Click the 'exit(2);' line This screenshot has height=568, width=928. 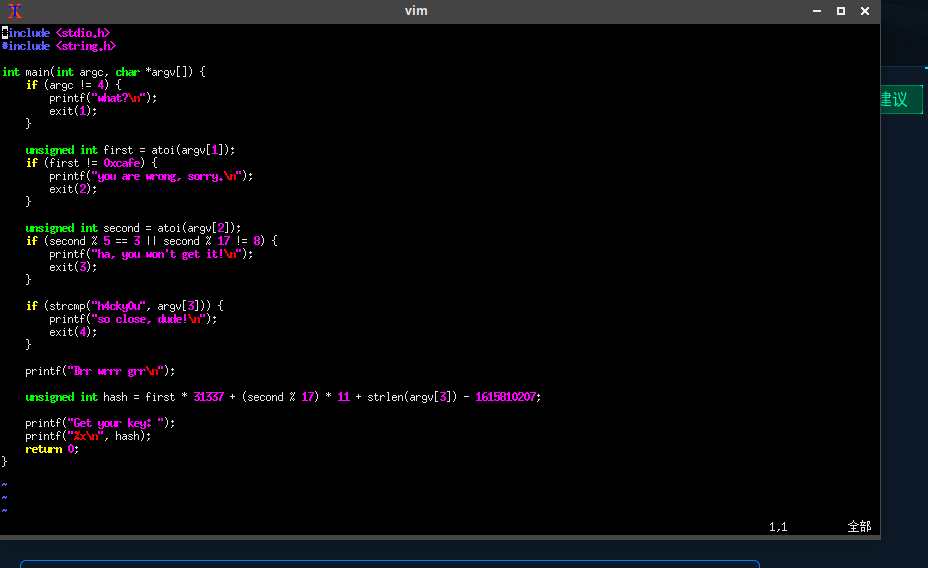click(x=73, y=189)
